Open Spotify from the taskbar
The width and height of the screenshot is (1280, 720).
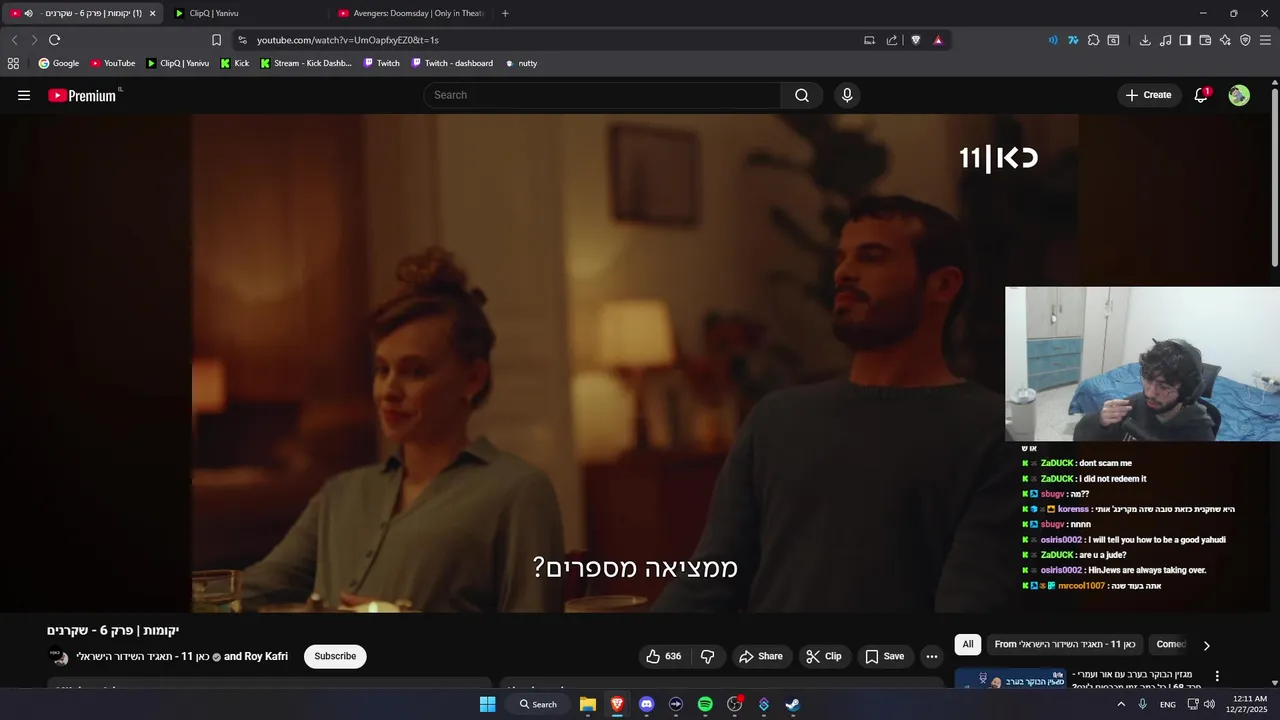point(705,704)
